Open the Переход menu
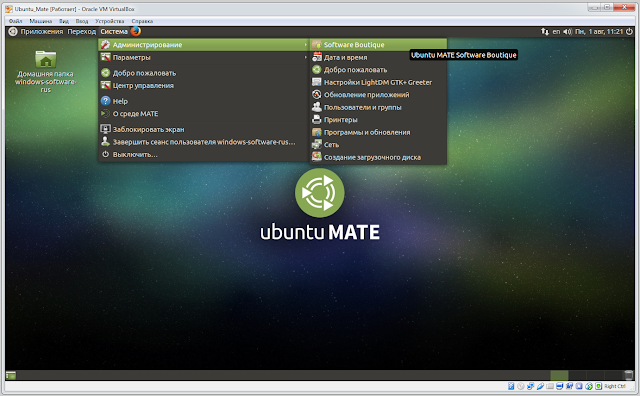Viewport: 640px width, 396px height. 82,31
